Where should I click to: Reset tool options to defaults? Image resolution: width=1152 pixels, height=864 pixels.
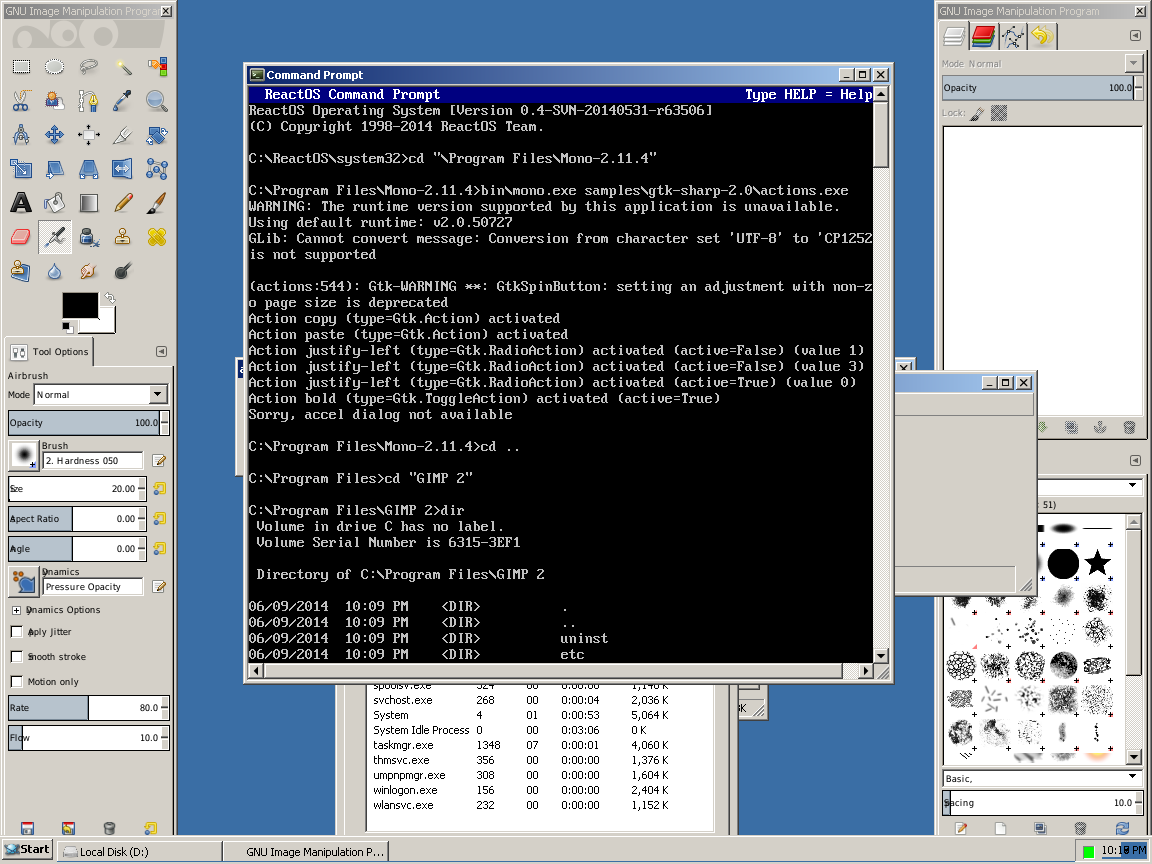150,828
